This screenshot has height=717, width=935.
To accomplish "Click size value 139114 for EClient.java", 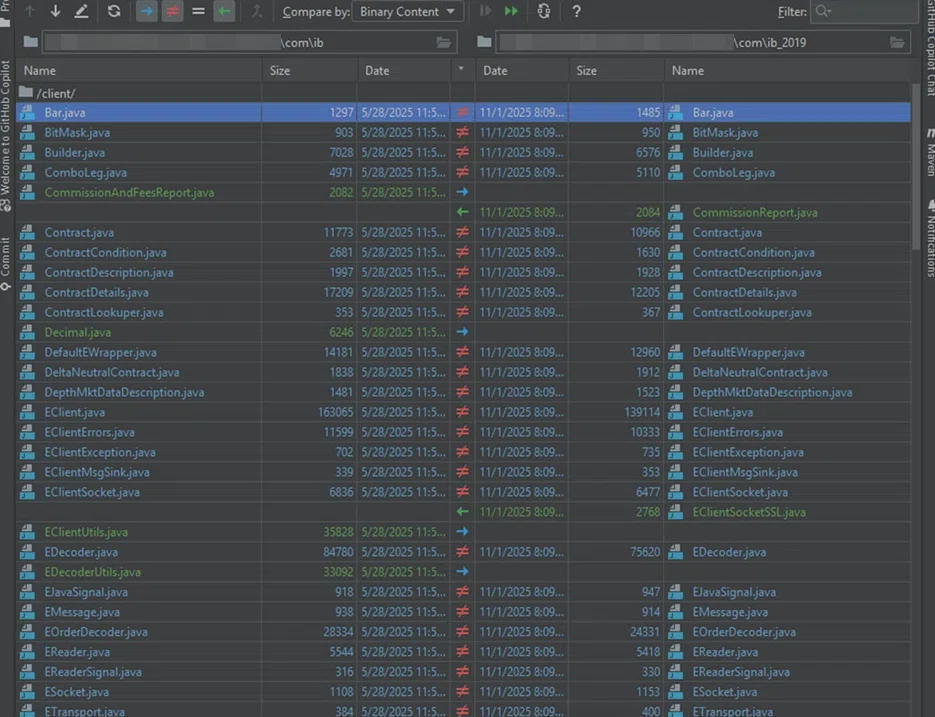I will tap(642, 412).
